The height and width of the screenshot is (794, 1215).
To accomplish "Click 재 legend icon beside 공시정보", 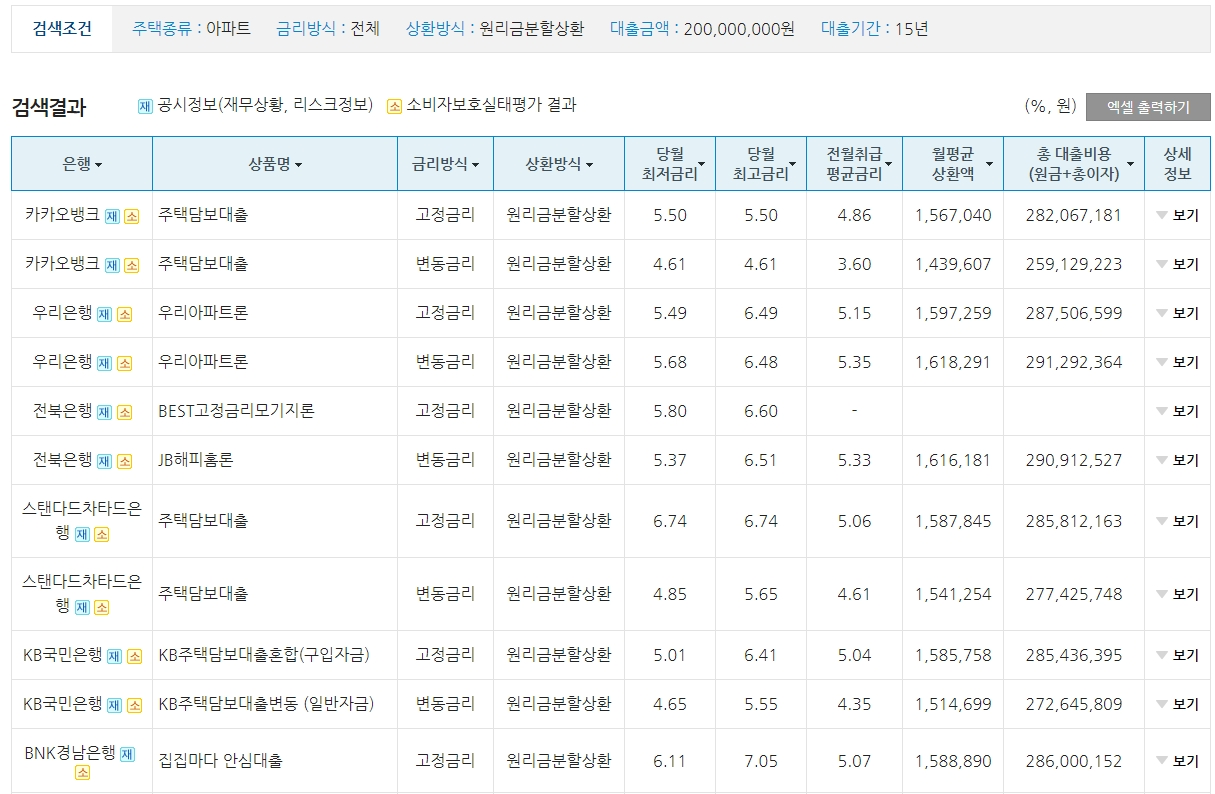I will click(x=145, y=106).
